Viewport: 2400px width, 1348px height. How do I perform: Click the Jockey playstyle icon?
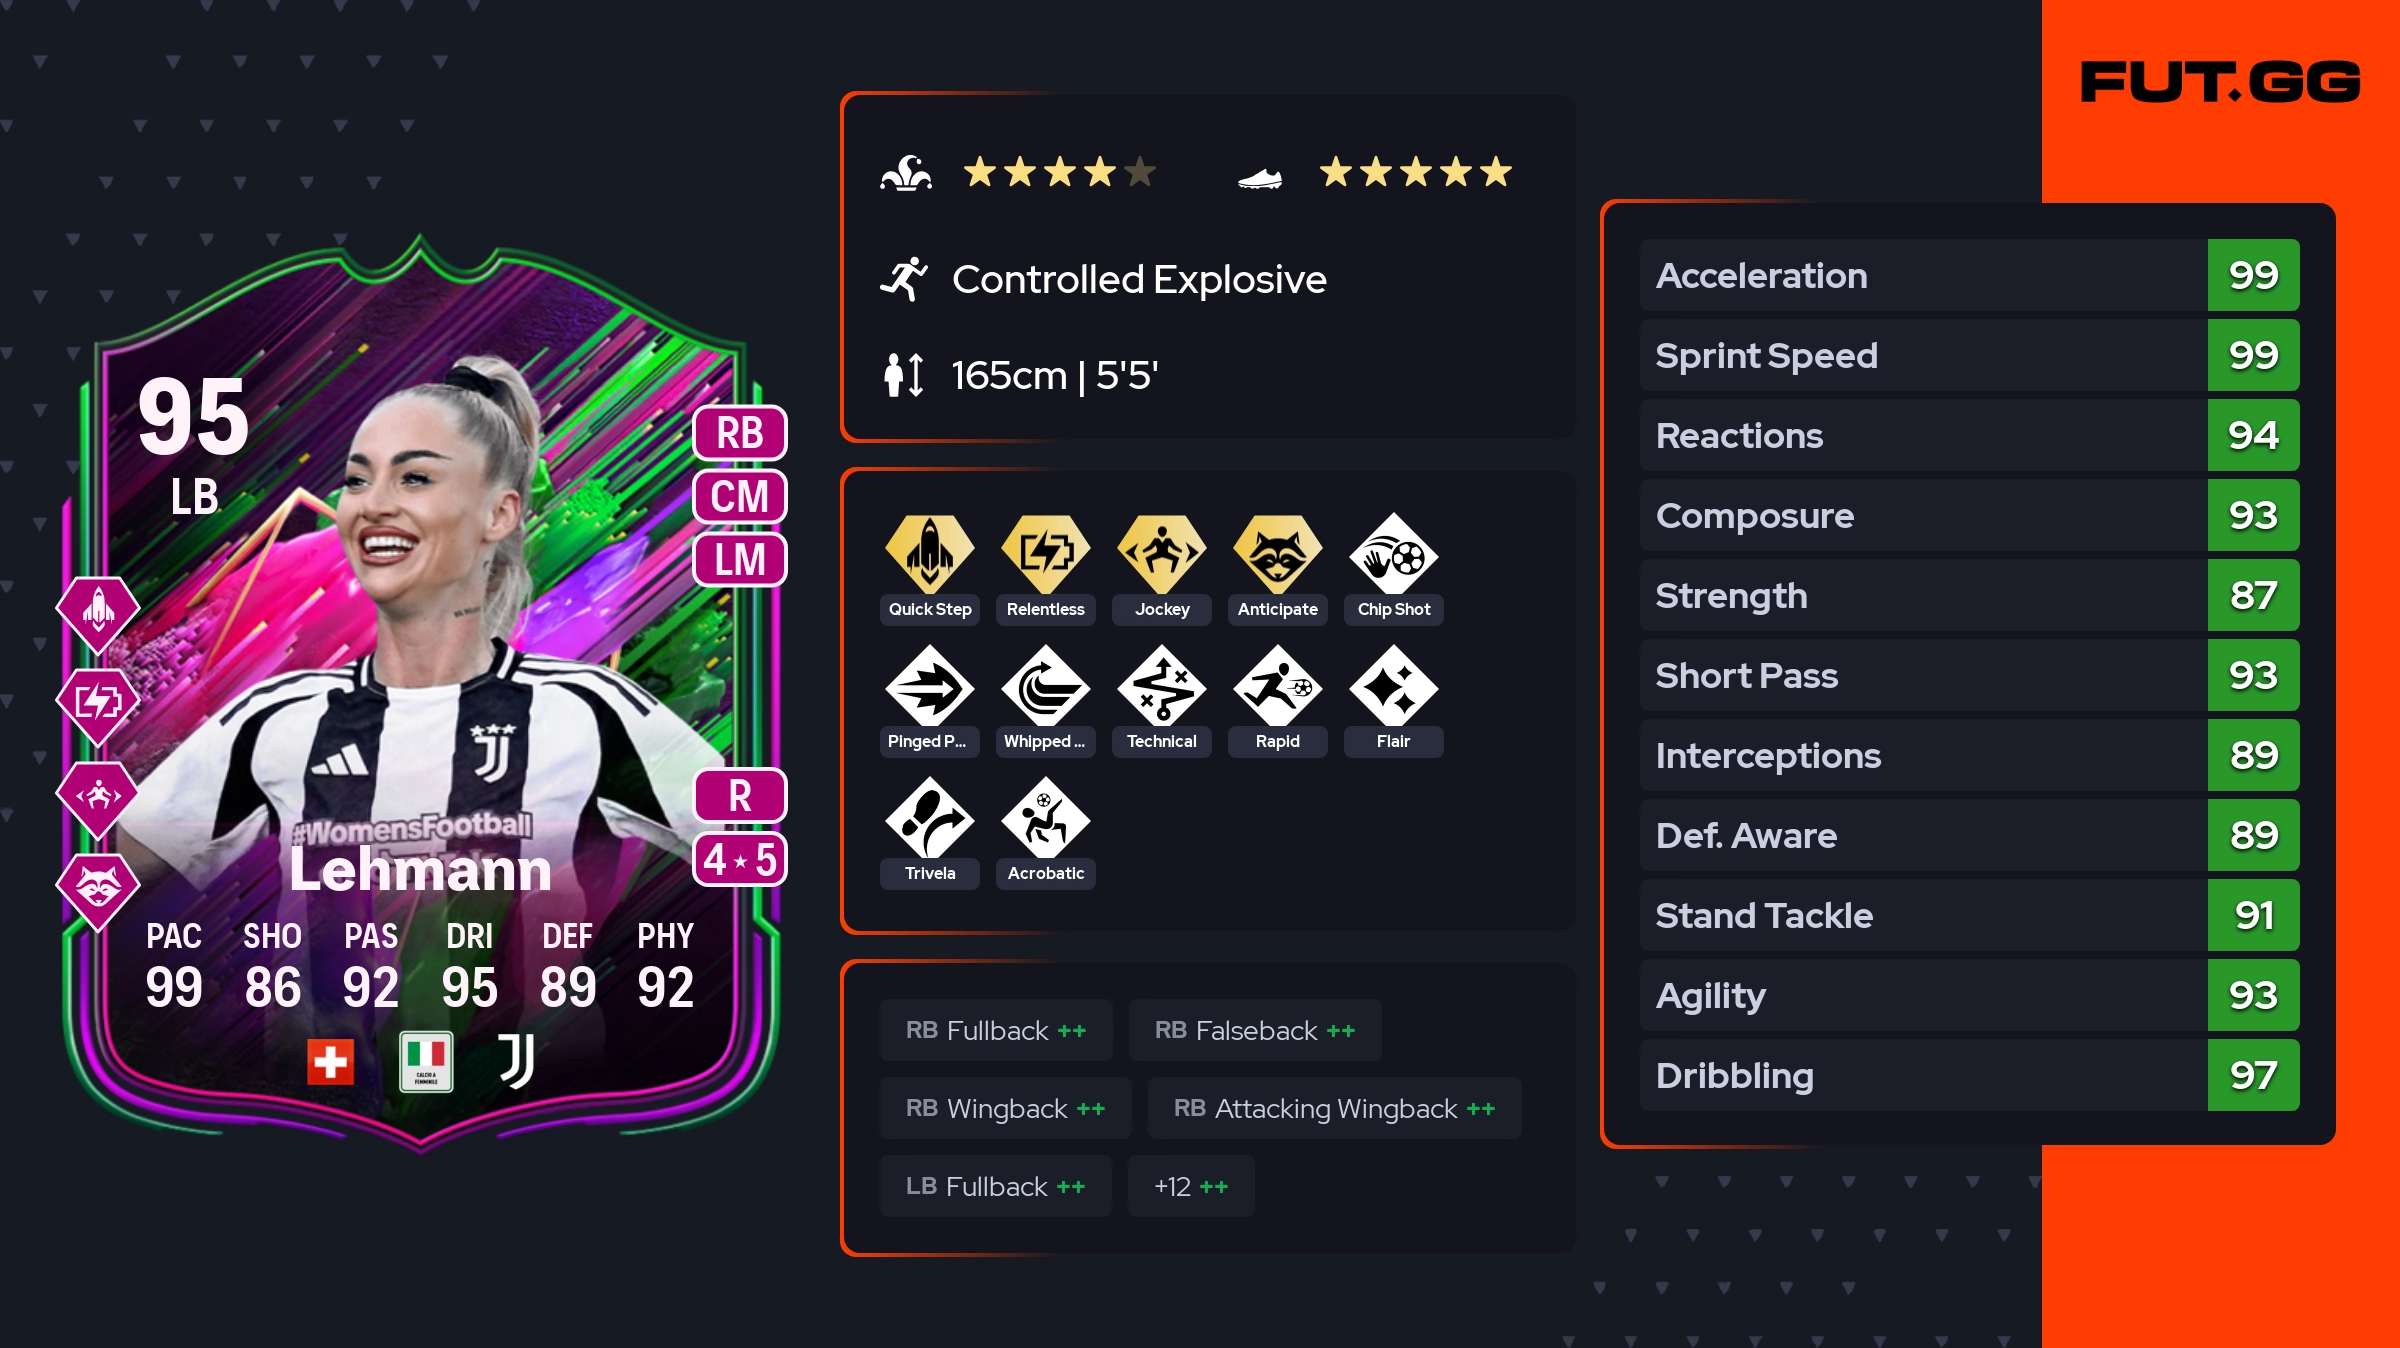pos(1162,554)
